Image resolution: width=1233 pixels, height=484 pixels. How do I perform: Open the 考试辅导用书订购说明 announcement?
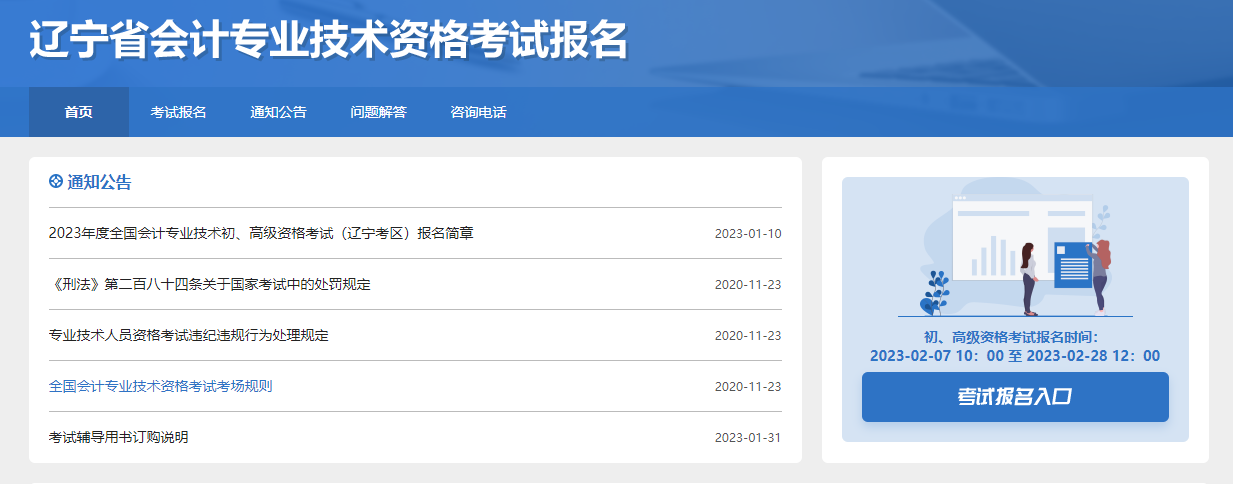118,437
